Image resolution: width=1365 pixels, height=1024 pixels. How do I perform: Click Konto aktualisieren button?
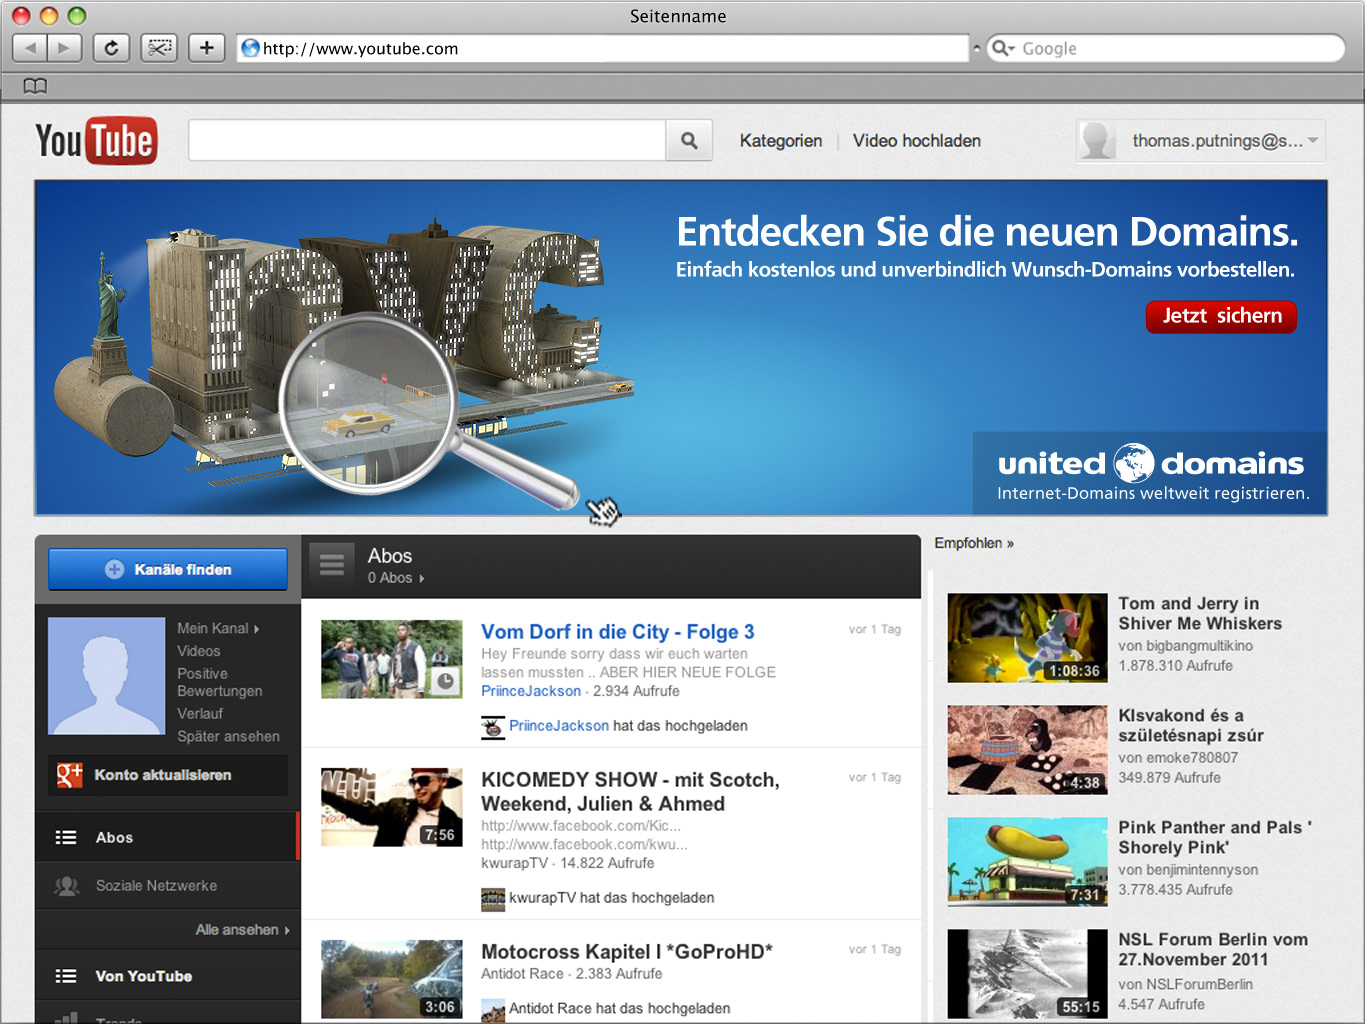pos(168,775)
